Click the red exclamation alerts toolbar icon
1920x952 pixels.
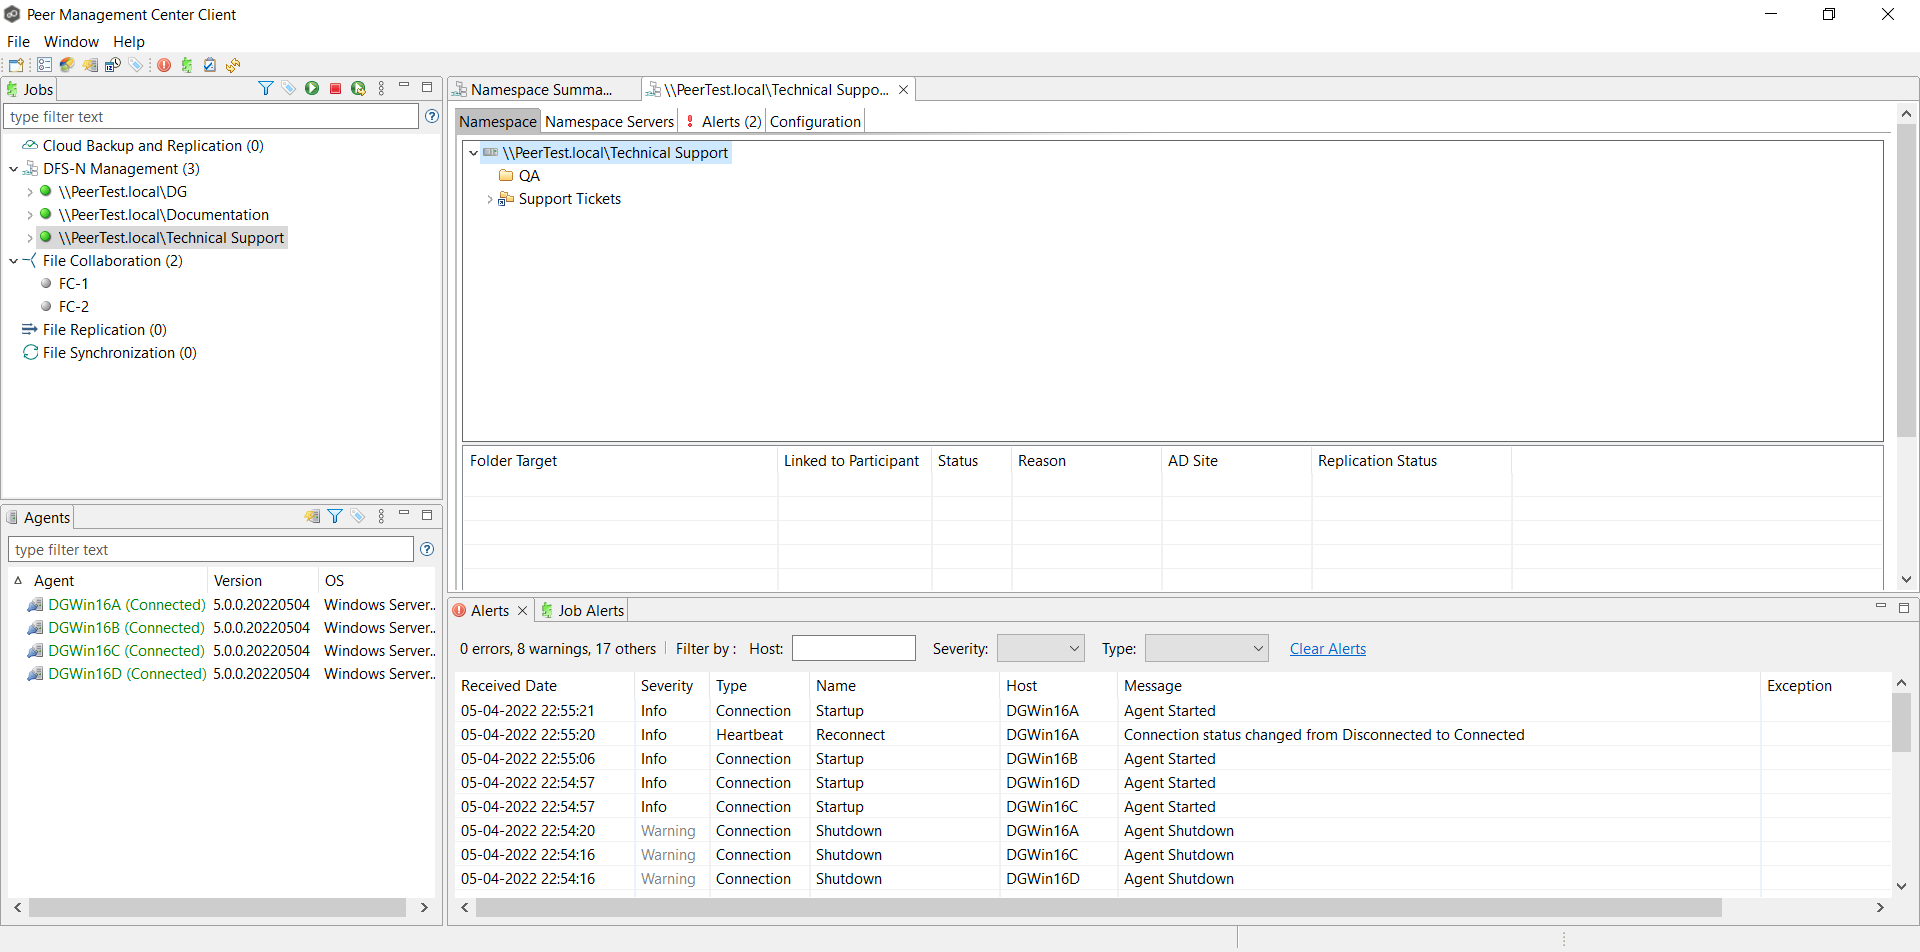click(164, 65)
